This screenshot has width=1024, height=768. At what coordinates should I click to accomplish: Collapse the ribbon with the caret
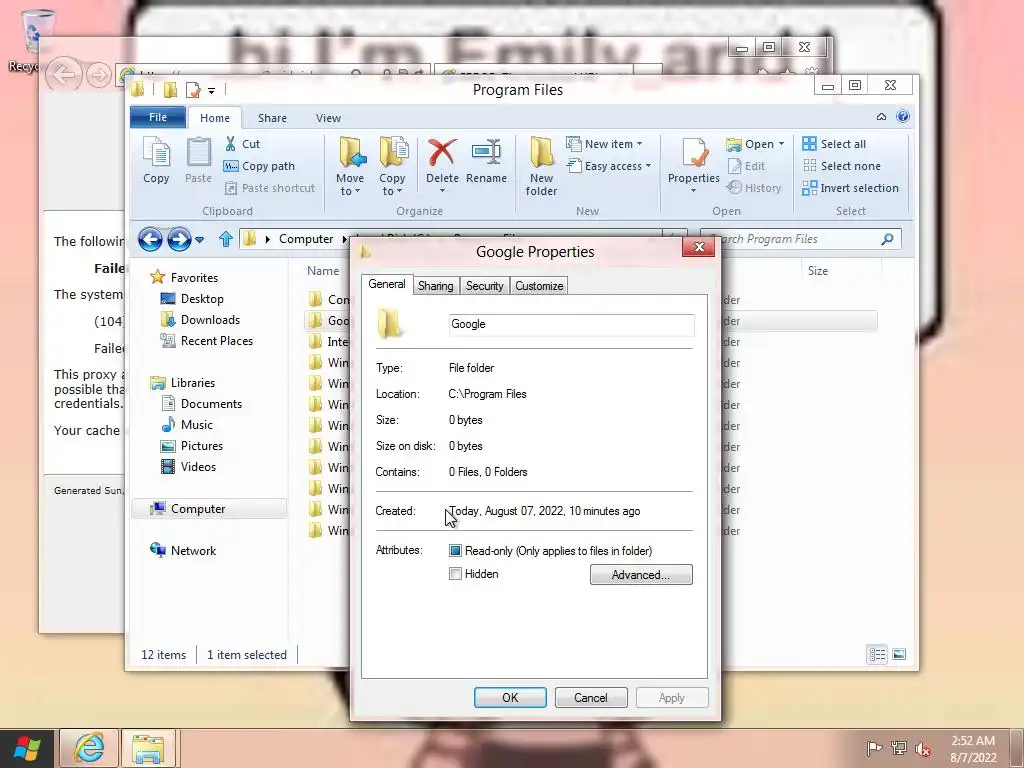[x=881, y=117]
